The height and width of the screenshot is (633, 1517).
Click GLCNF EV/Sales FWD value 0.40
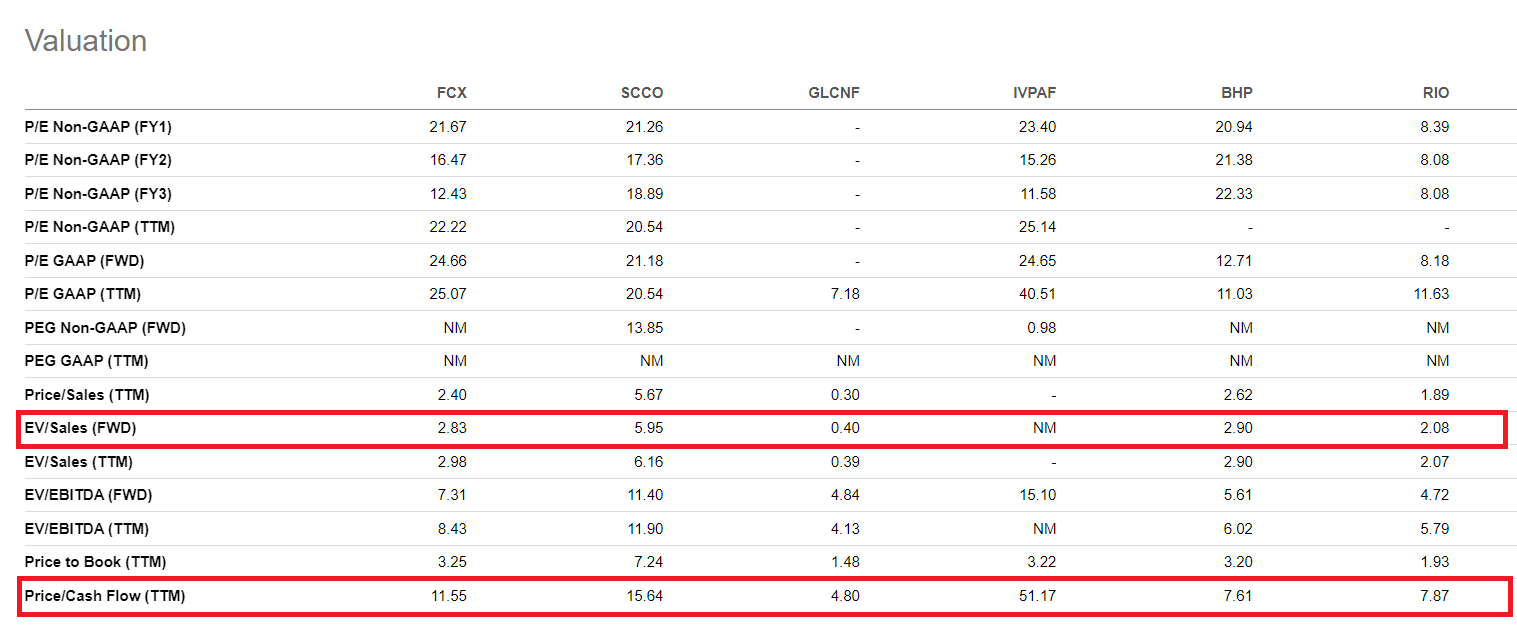click(x=846, y=428)
